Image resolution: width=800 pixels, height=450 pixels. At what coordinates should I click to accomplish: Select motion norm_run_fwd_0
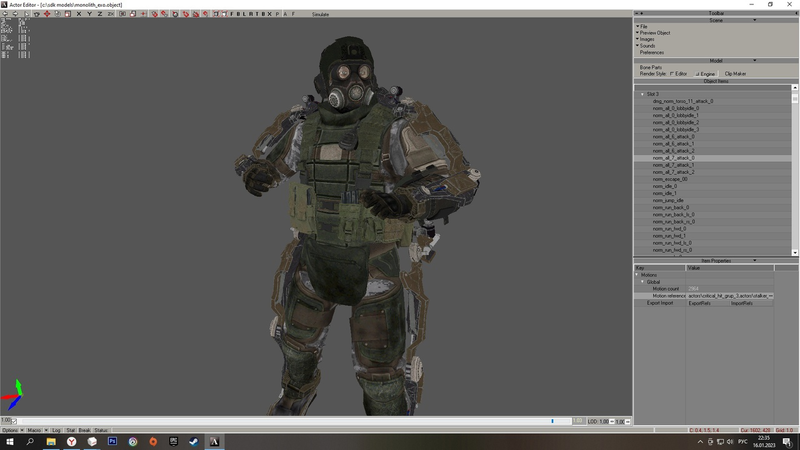(x=669, y=229)
